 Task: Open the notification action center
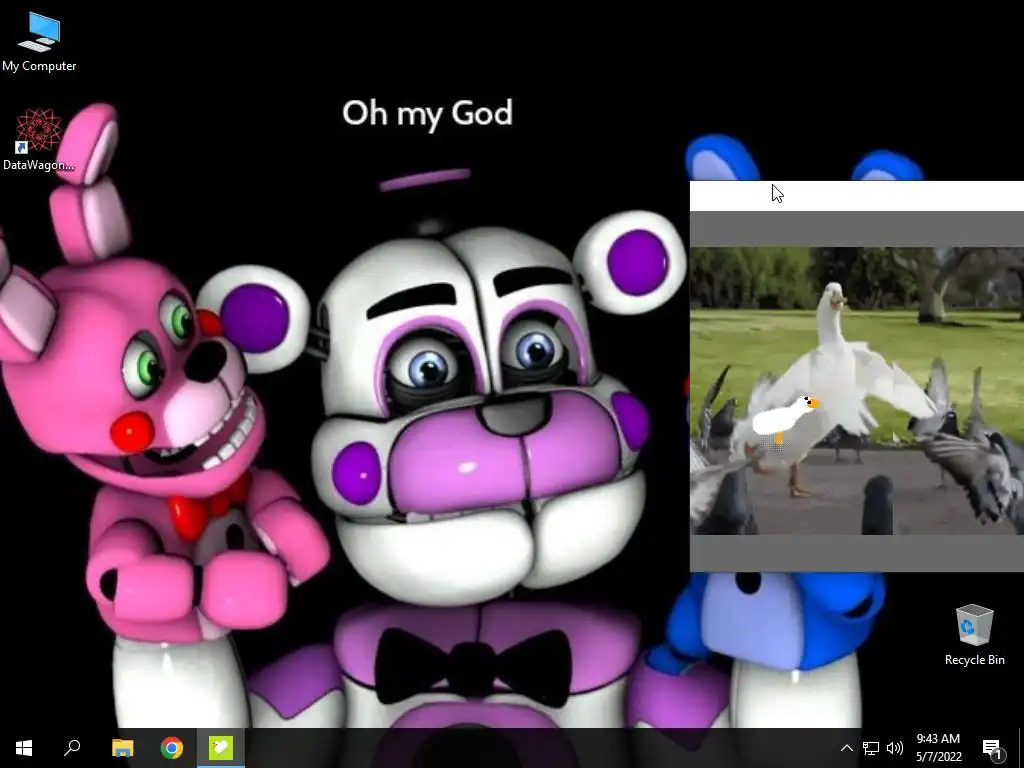click(992, 748)
